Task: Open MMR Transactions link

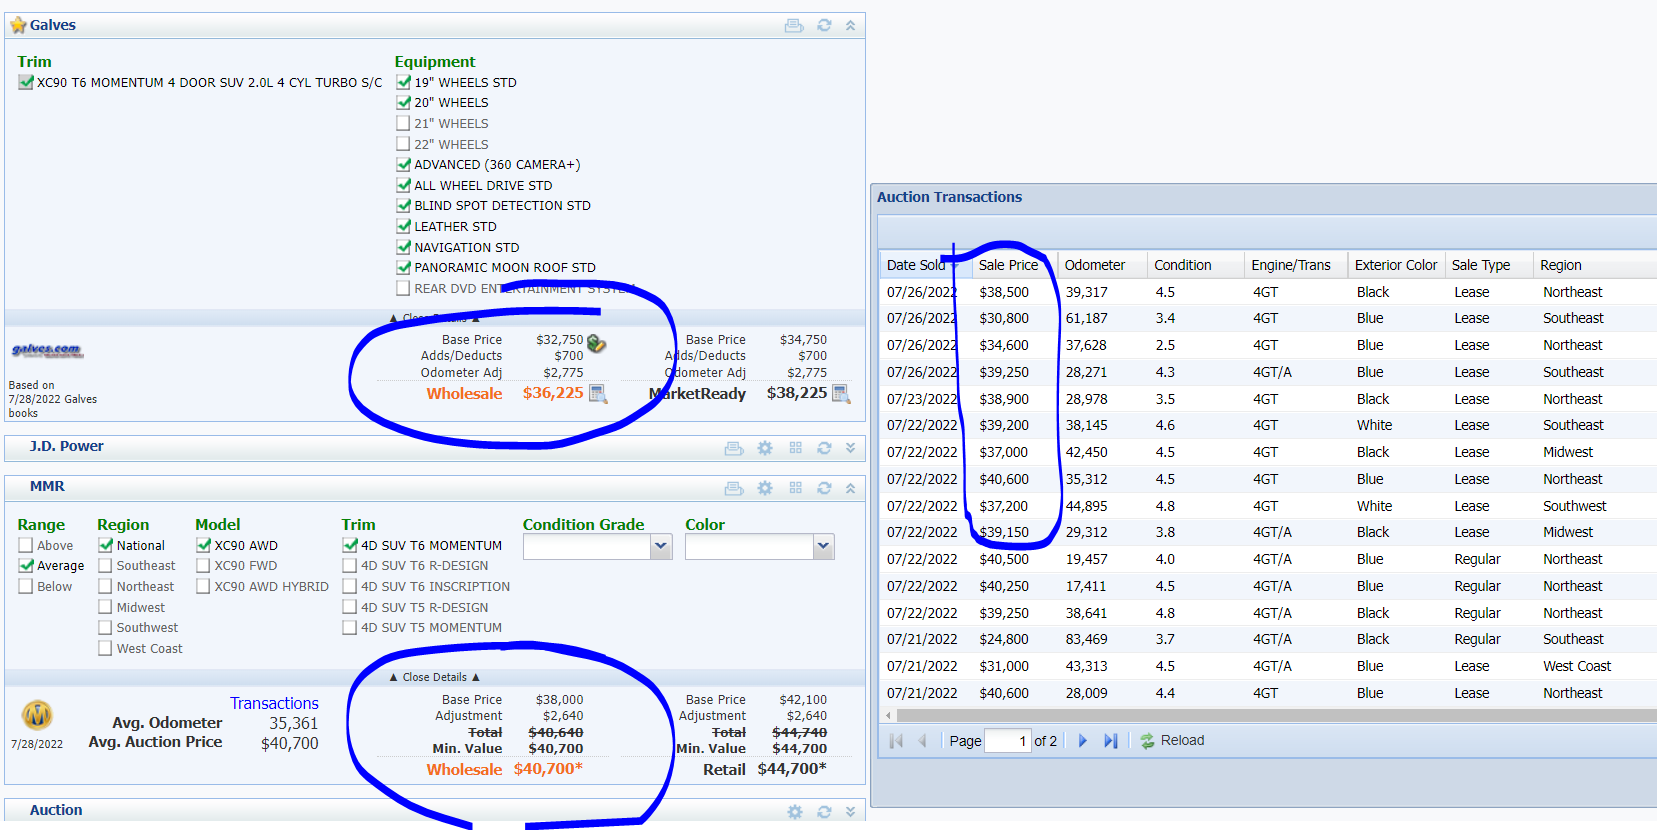Action: point(274,703)
